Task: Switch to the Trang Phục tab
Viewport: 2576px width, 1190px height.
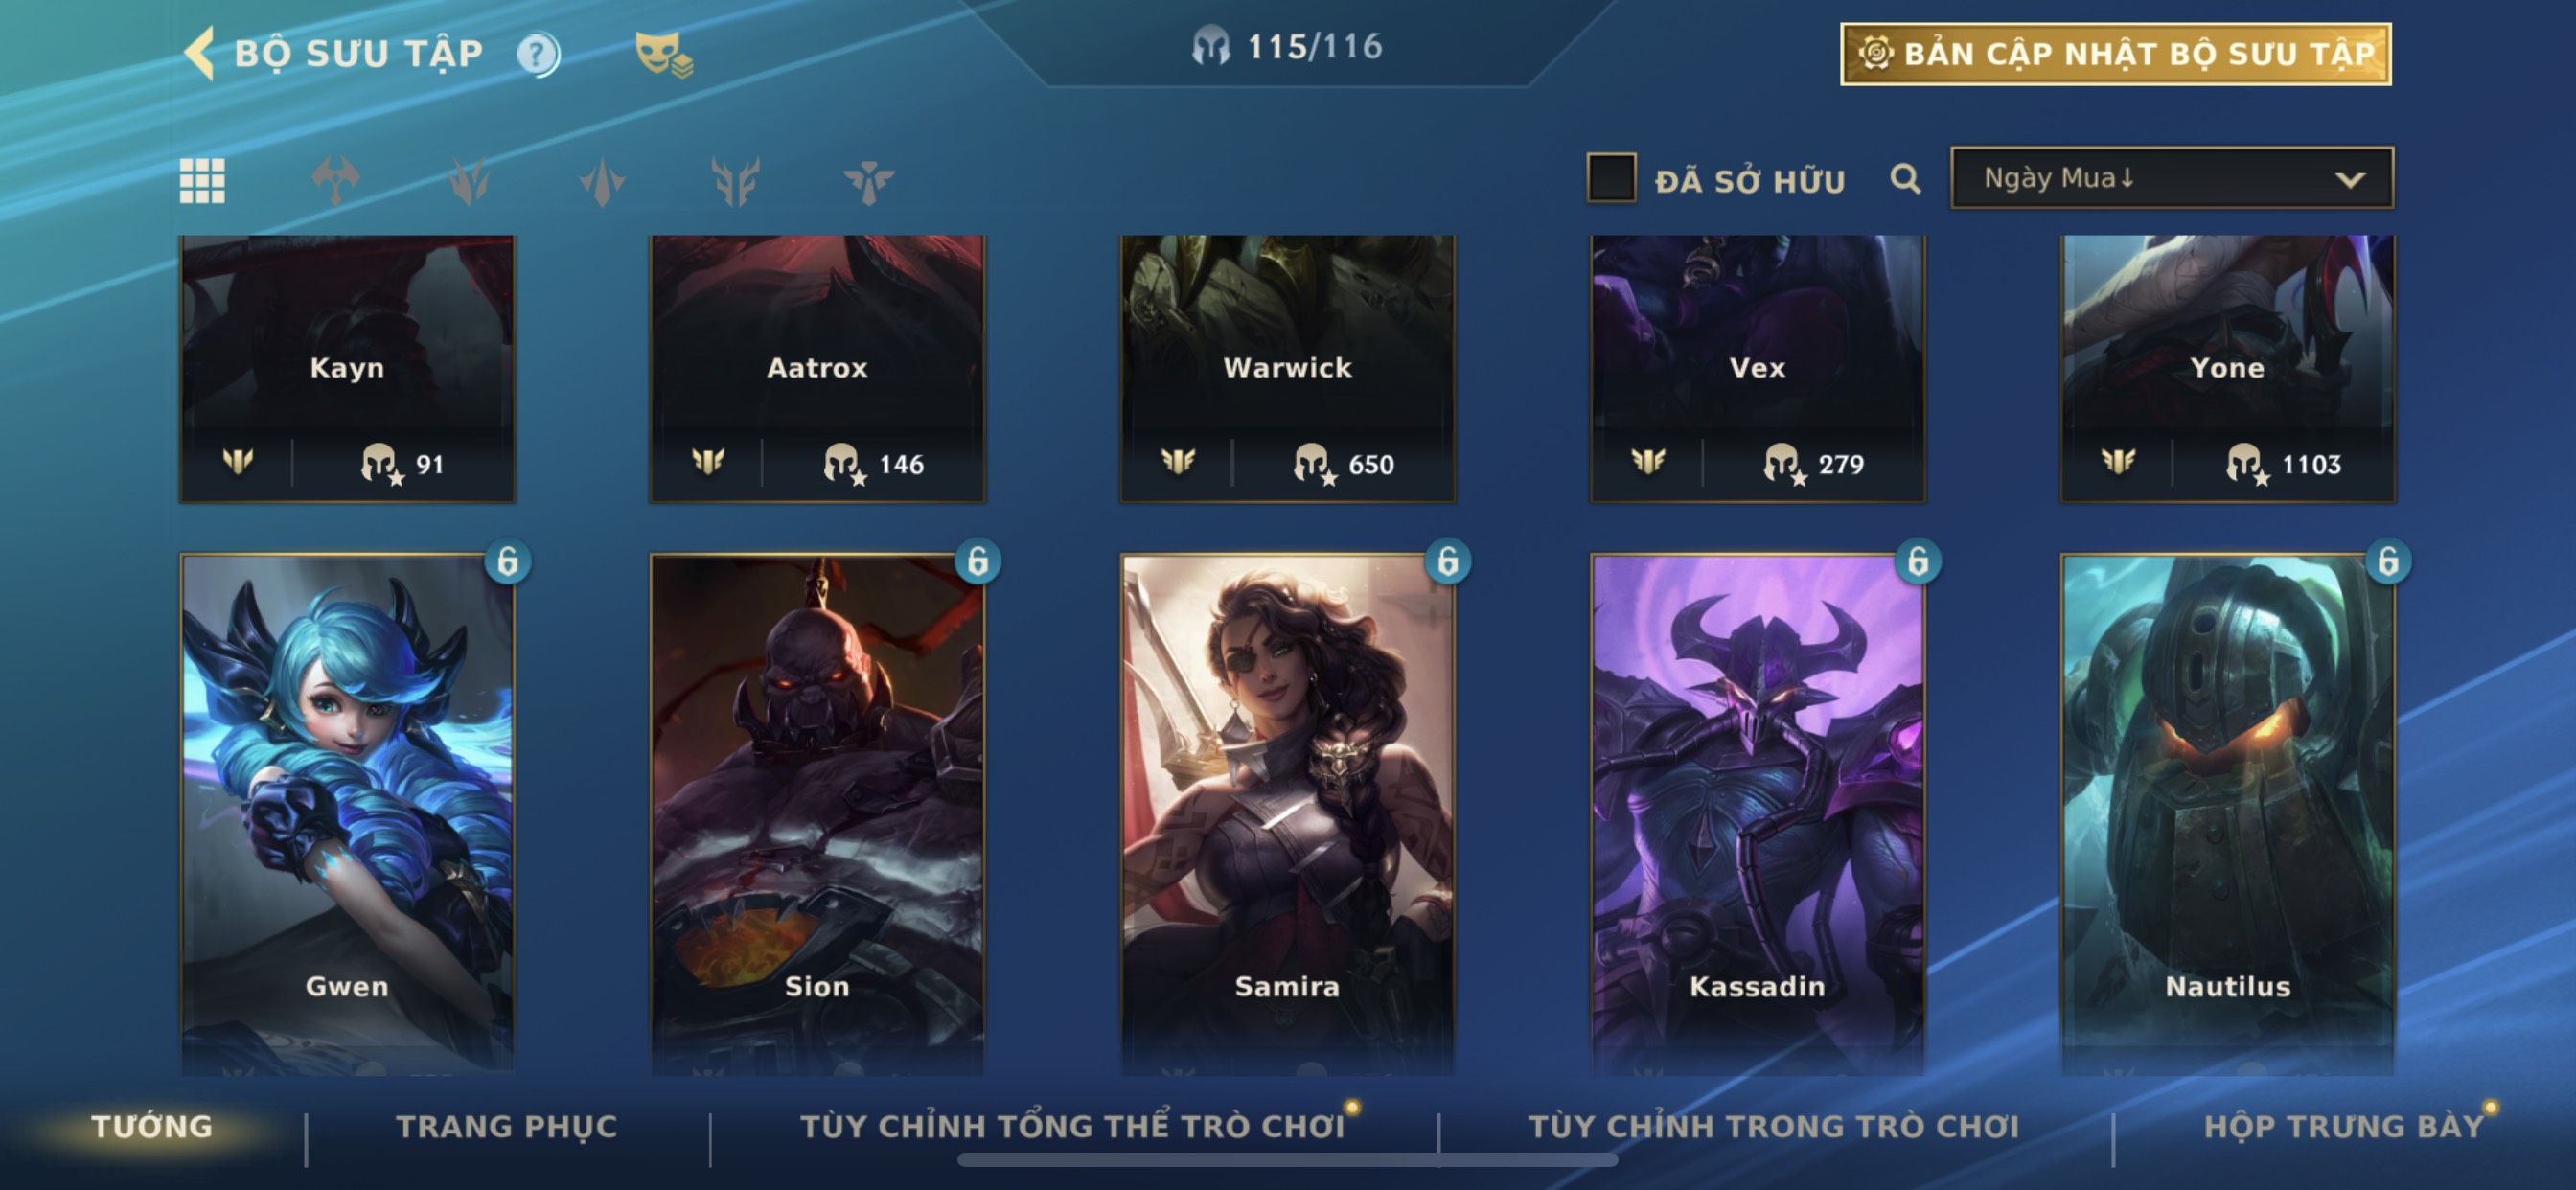Action: (507, 1126)
